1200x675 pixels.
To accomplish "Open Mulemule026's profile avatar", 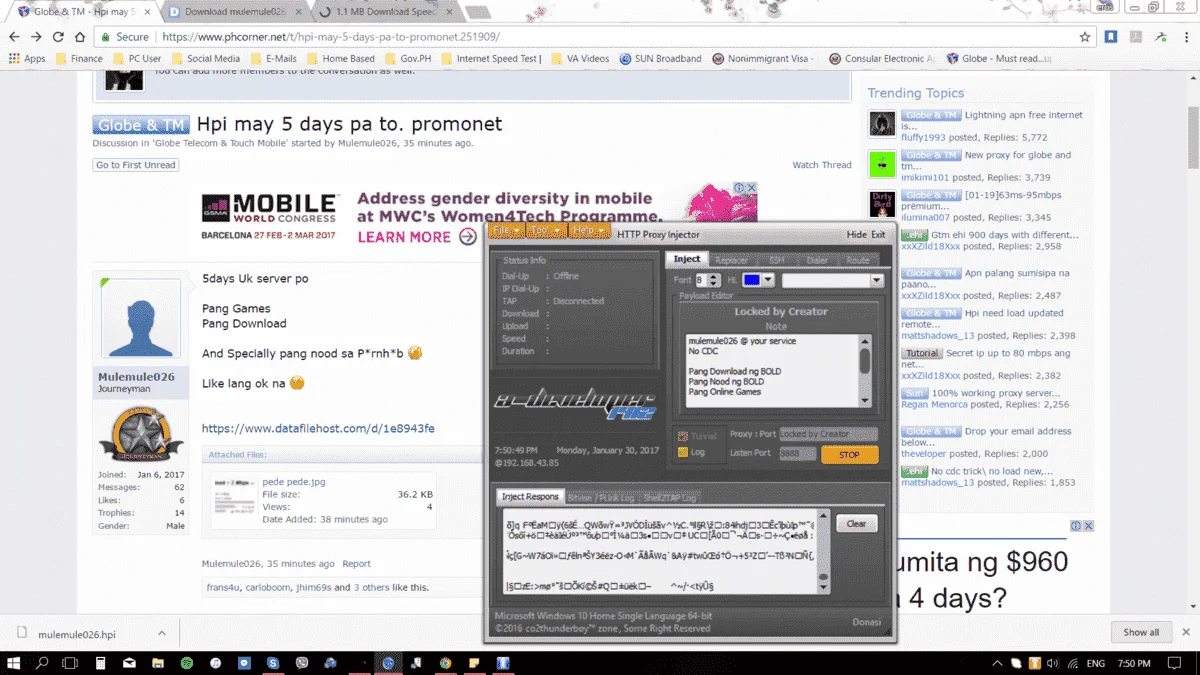I will point(141,320).
